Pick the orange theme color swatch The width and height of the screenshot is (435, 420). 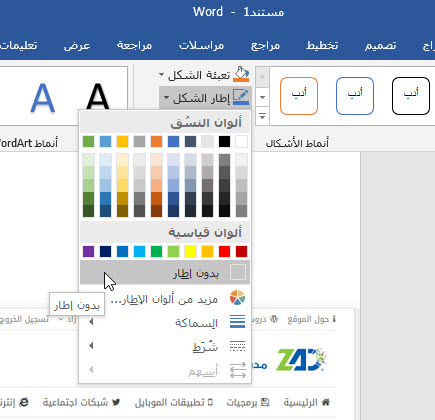156,142
